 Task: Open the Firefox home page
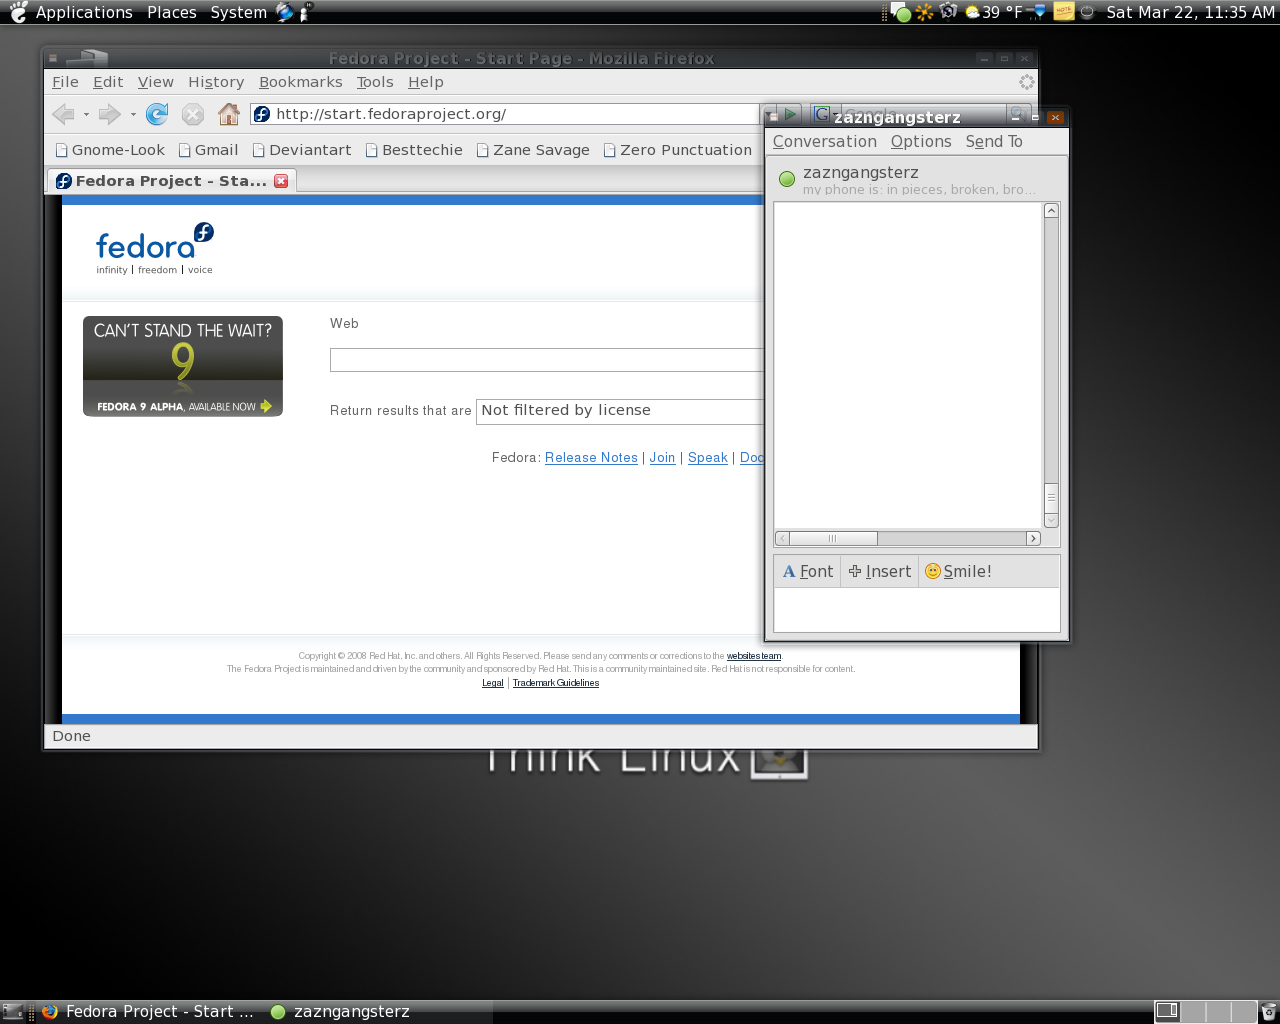pos(229,114)
